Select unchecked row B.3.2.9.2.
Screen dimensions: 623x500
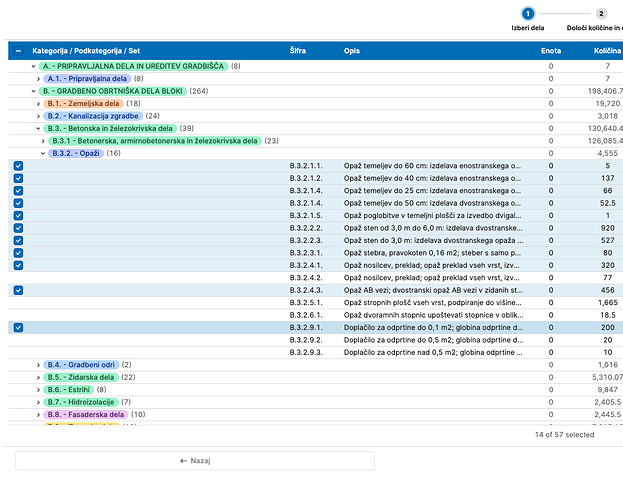pyautogui.click(x=315, y=340)
